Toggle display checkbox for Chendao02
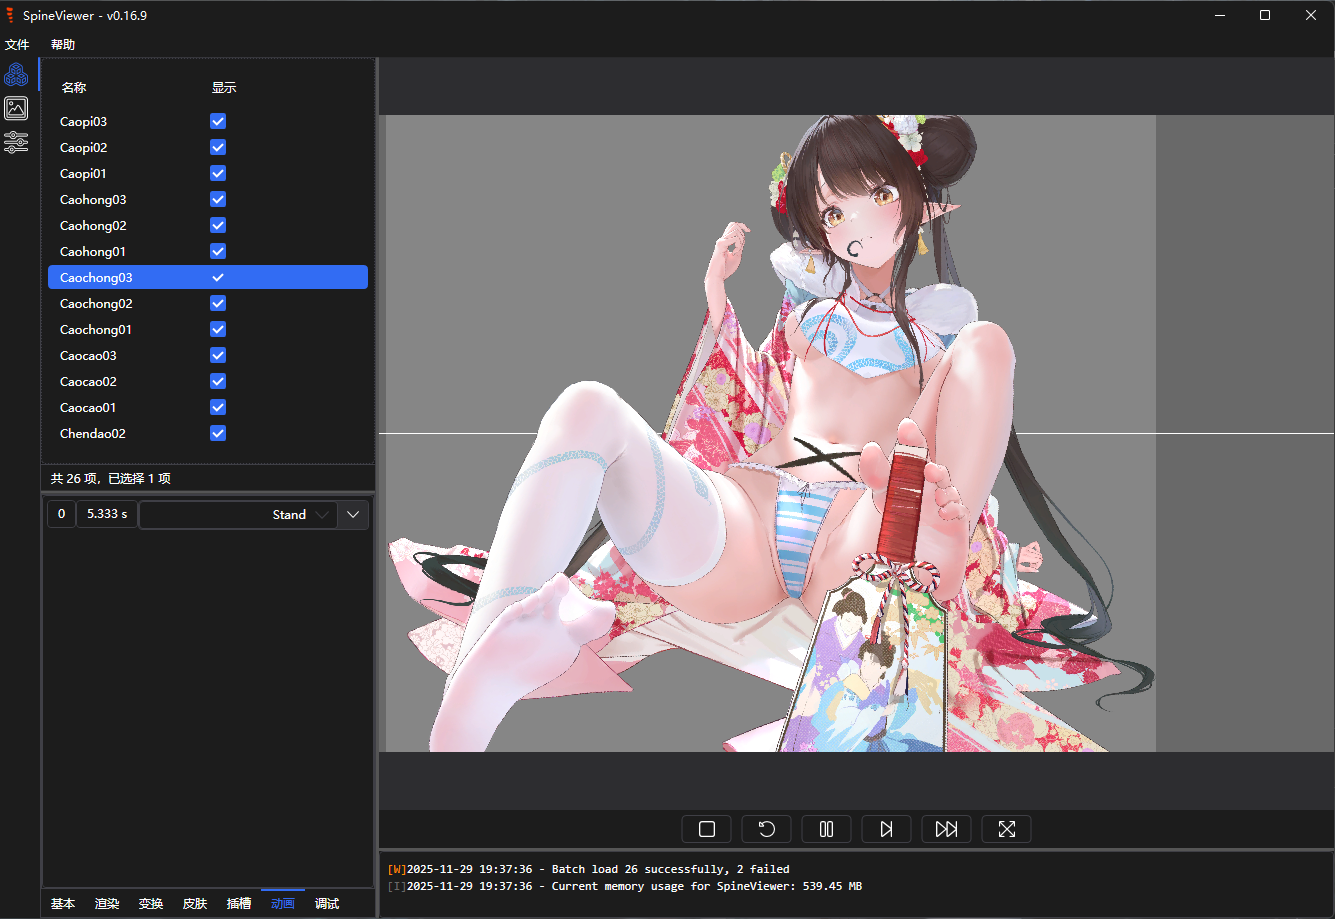The width and height of the screenshot is (1335, 919). pos(218,433)
